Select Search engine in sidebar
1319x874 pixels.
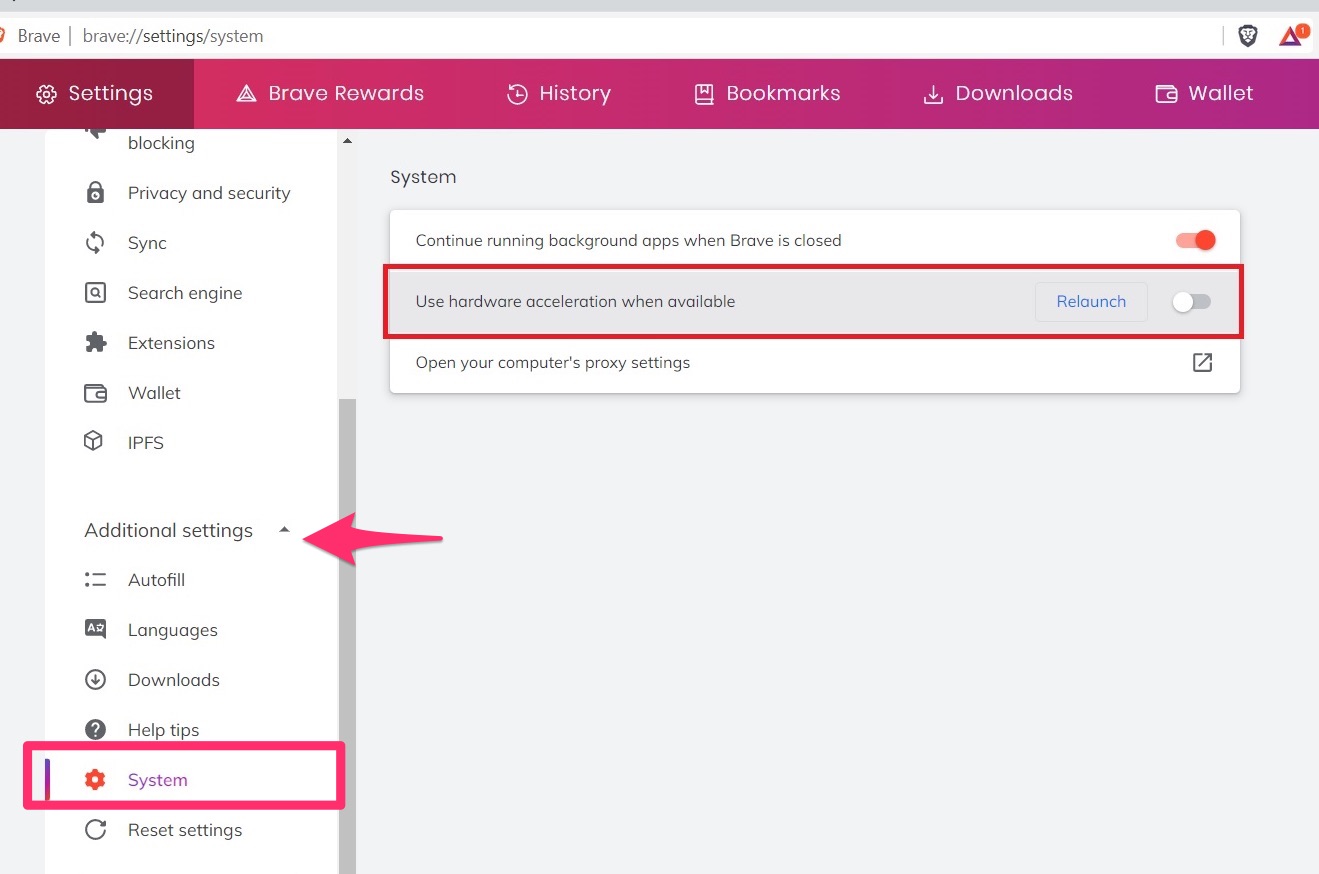coord(184,293)
